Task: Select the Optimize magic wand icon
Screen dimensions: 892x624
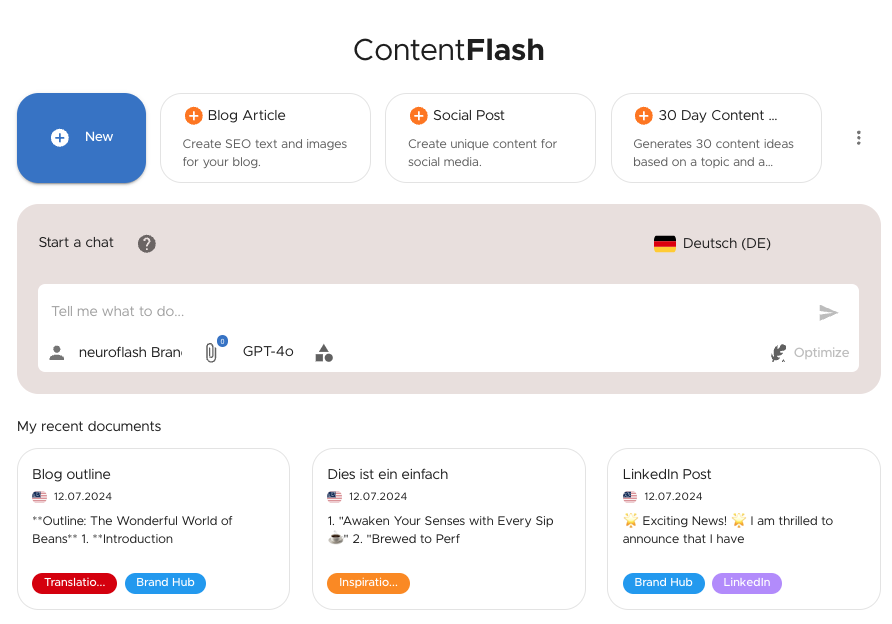Action: coord(779,352)
